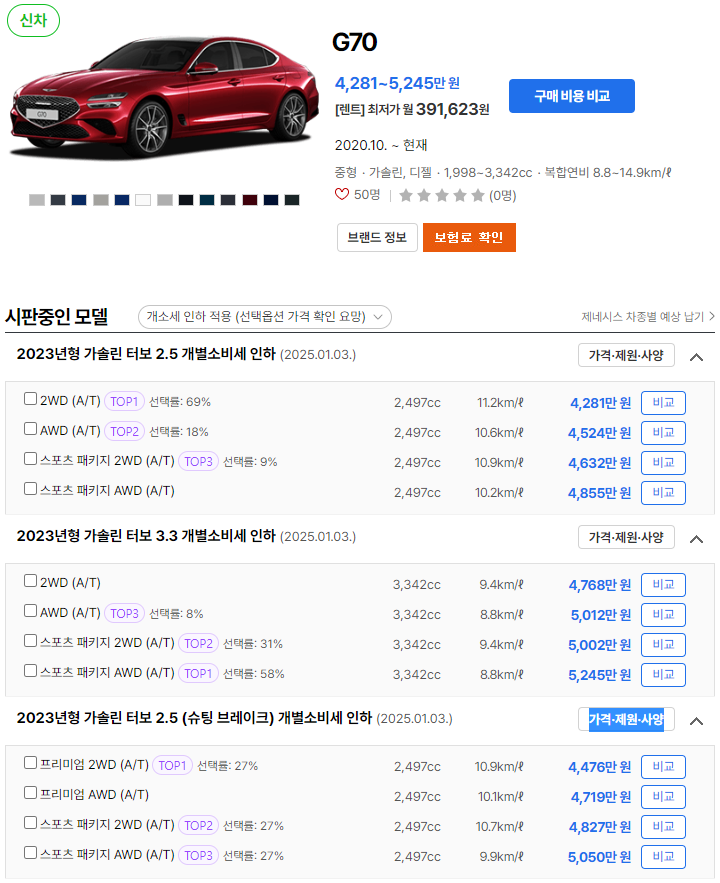Select the 3.3 turbo AWD 5,012만 원 checkbox
Viewport: 720px width, 883px height.
pyautogui.click(x=30, y=611)
